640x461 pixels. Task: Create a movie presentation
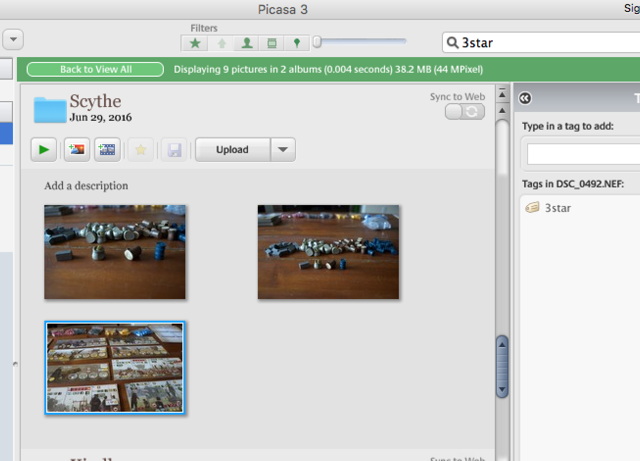pos(107,149)
